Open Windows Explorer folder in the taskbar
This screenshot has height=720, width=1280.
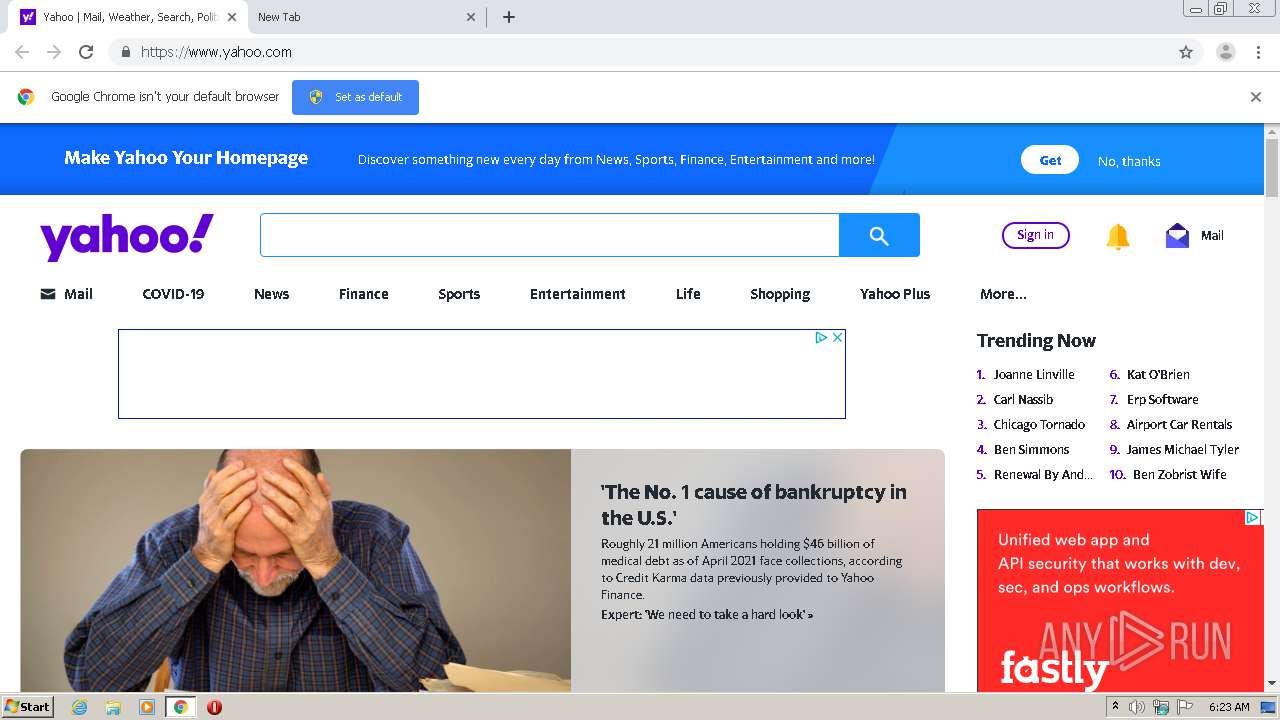tap(113, 707)
